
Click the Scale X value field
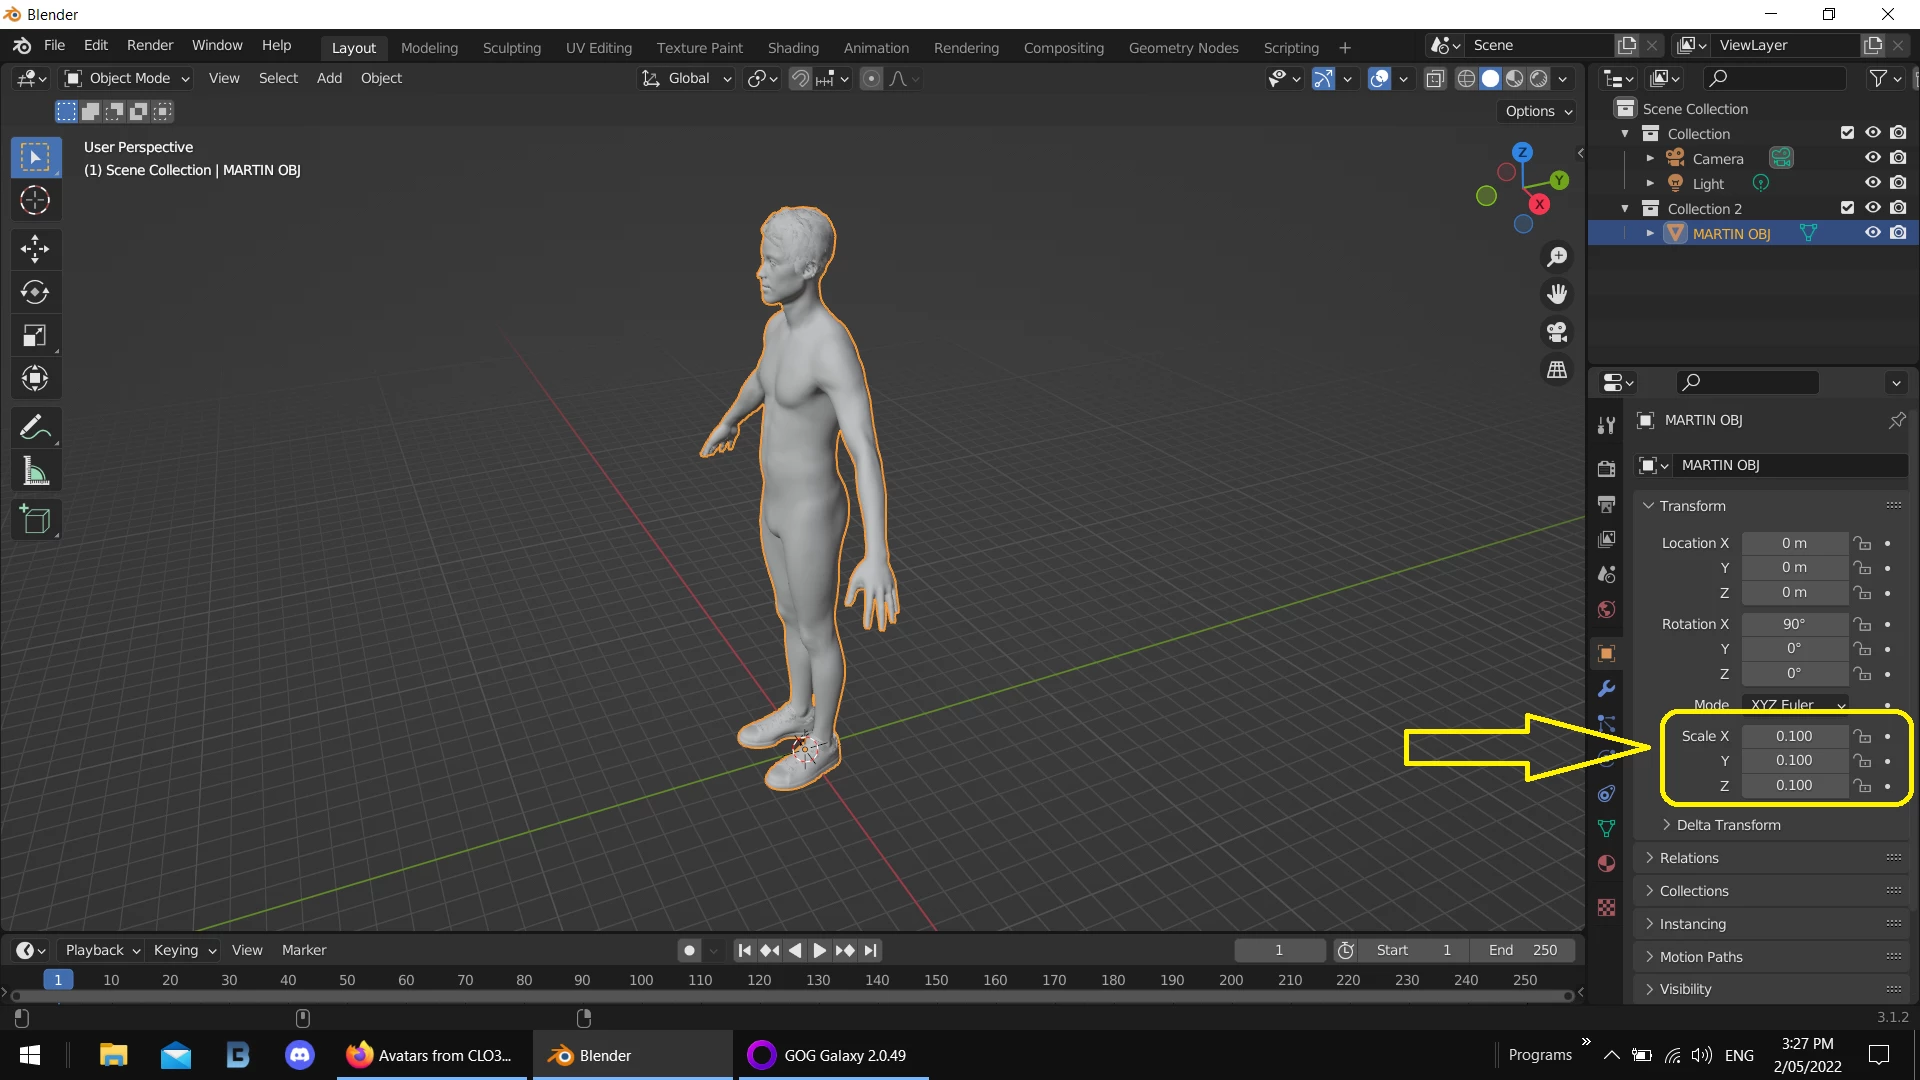pos(1793,736)
